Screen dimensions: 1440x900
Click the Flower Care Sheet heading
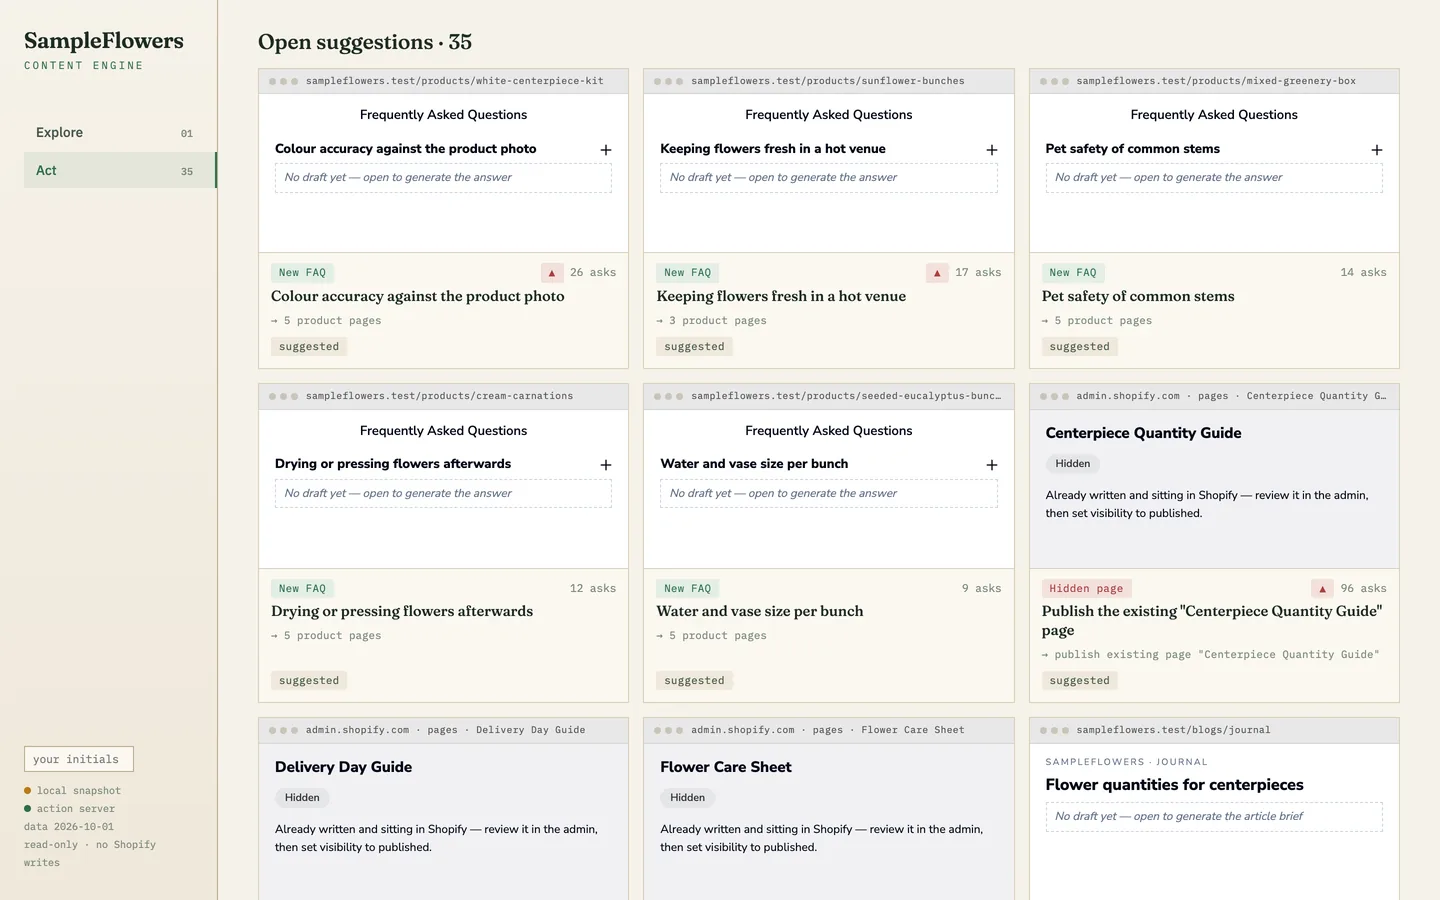726,768
